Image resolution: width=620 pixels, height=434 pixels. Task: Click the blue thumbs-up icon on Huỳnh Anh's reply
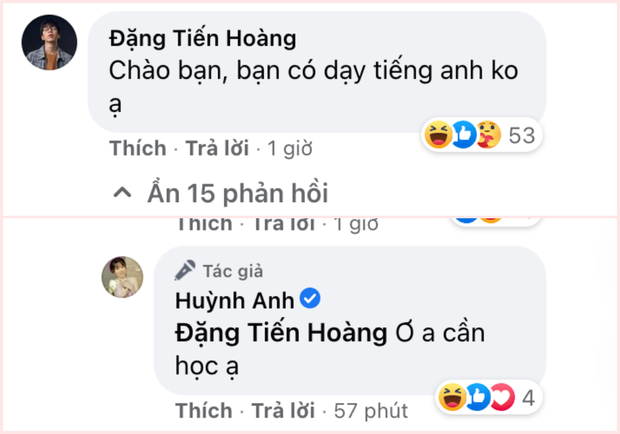tap(478, 397)
